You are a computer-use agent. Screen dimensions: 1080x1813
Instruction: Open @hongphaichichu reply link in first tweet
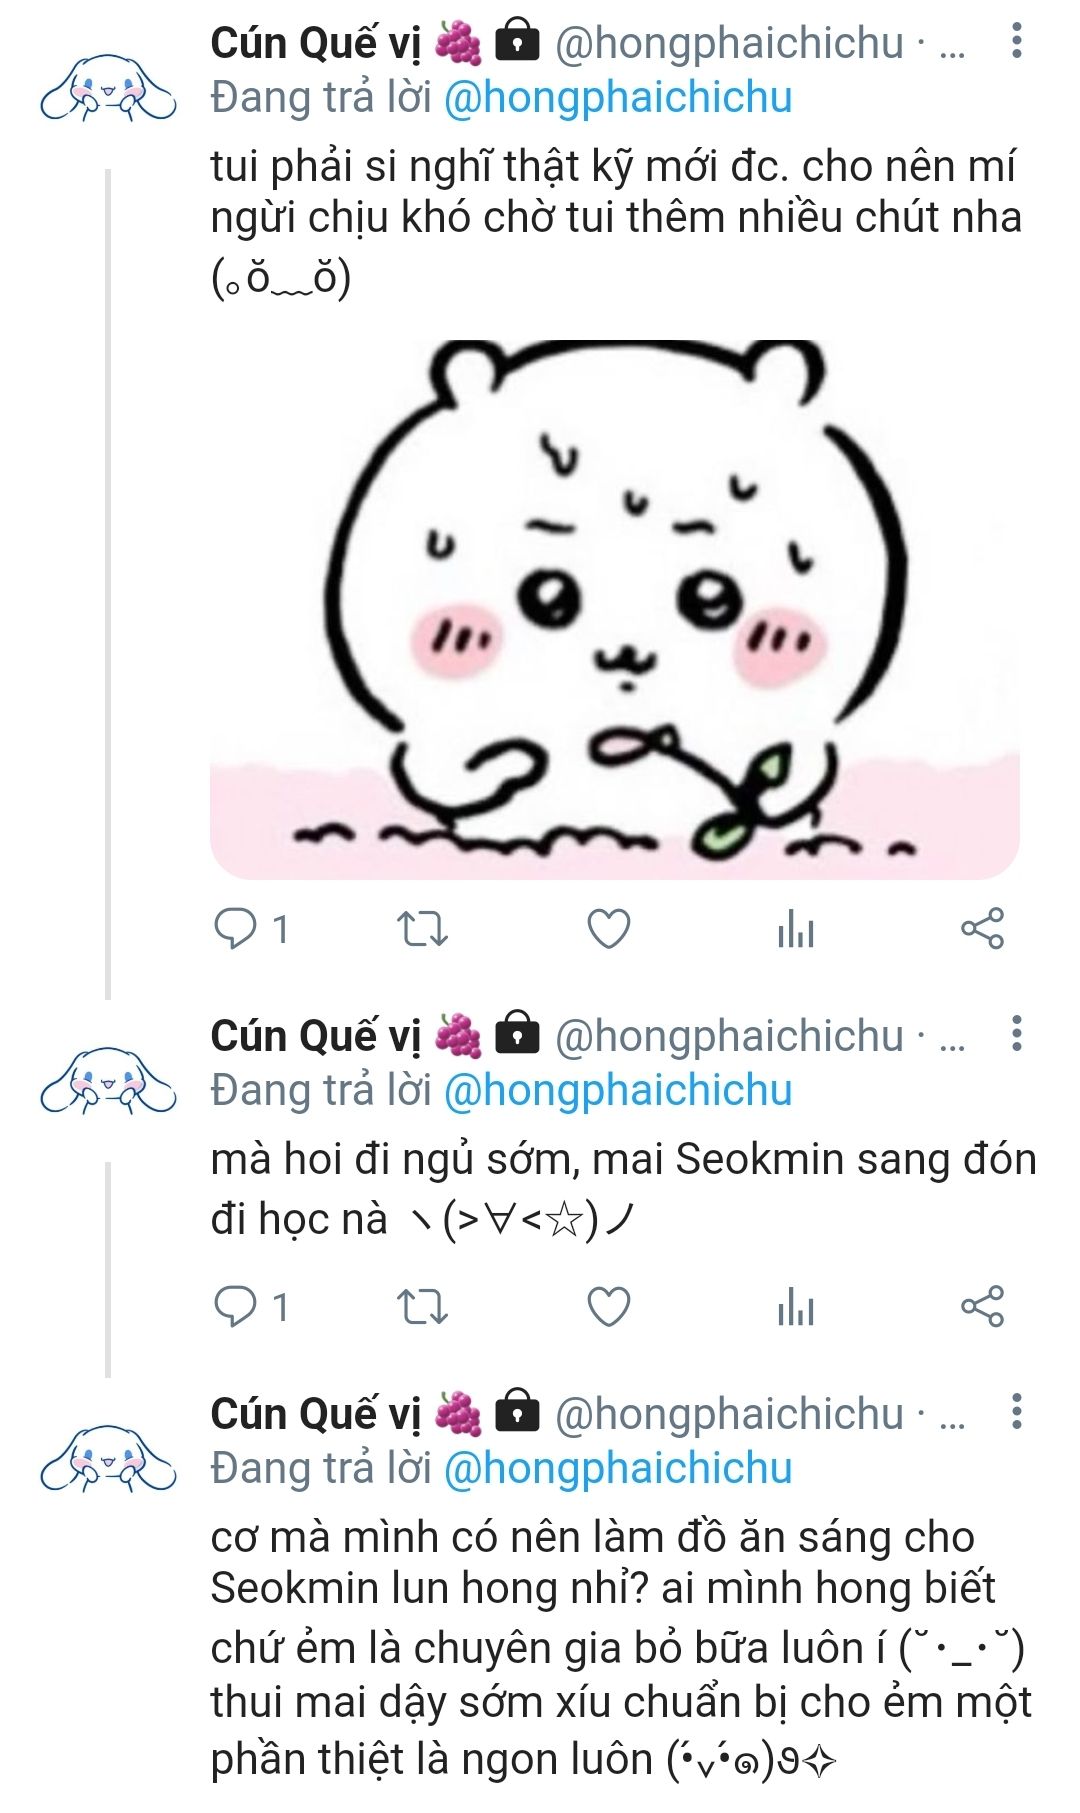(617, 98)
